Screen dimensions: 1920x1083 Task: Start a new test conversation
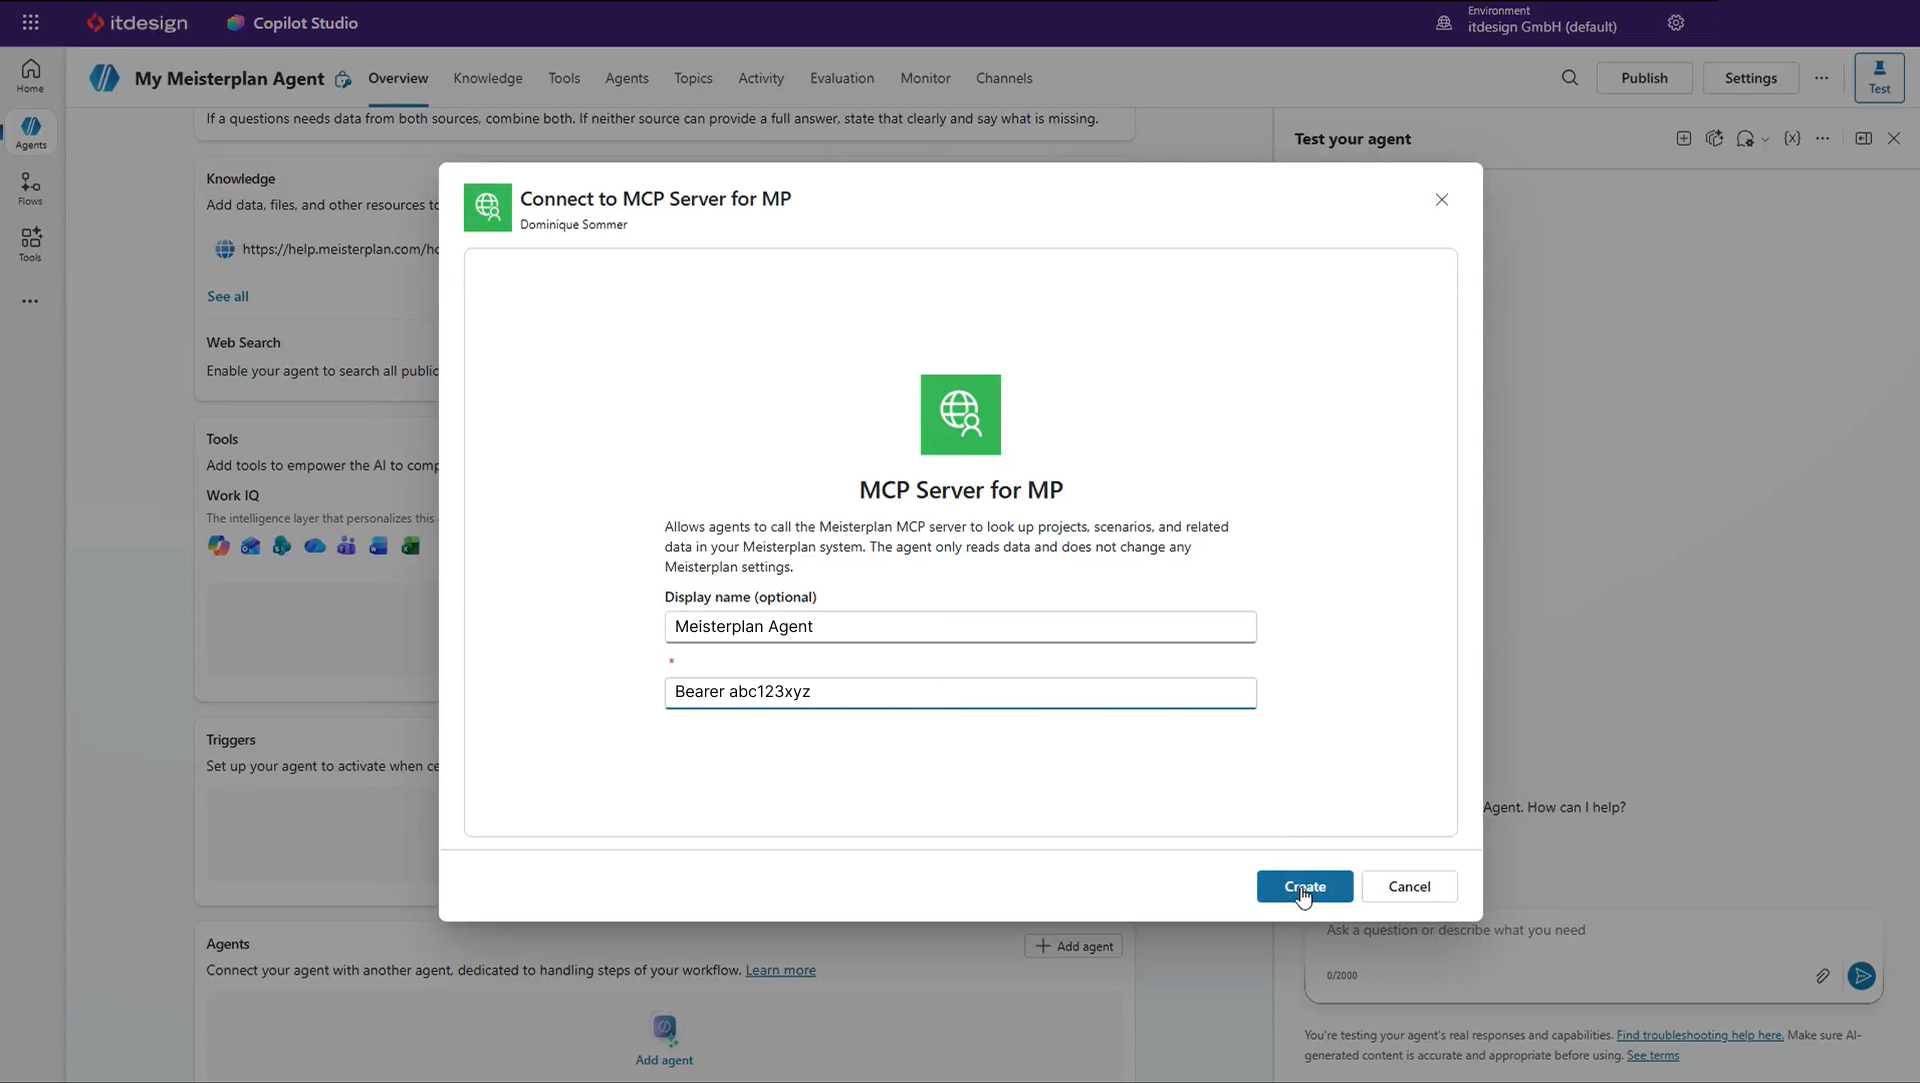pyautogui.click(x=1684, y=139)
